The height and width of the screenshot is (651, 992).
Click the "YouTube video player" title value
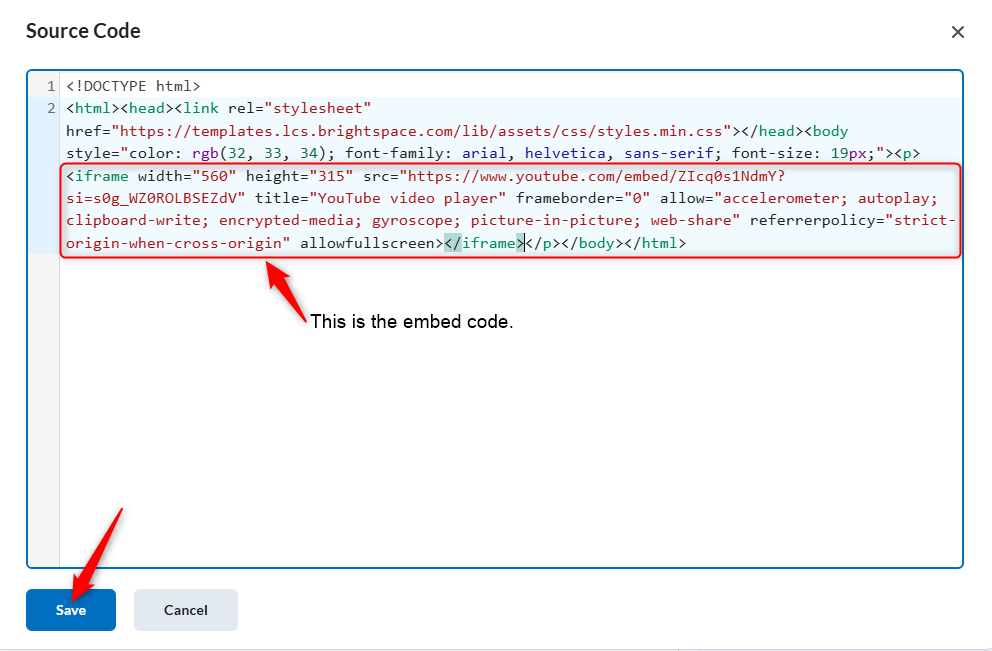[407, 198]
